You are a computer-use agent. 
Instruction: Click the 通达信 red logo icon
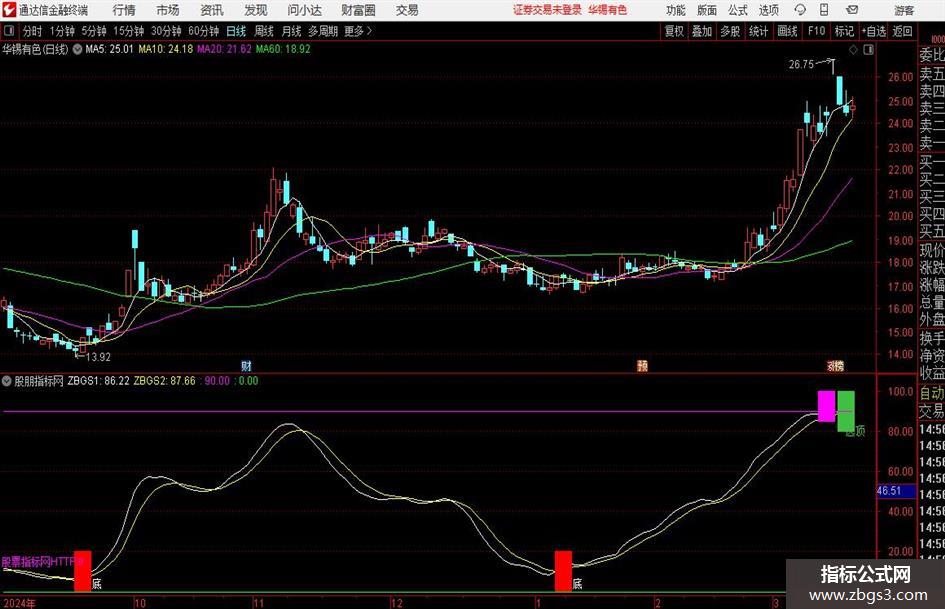(9, 10)
